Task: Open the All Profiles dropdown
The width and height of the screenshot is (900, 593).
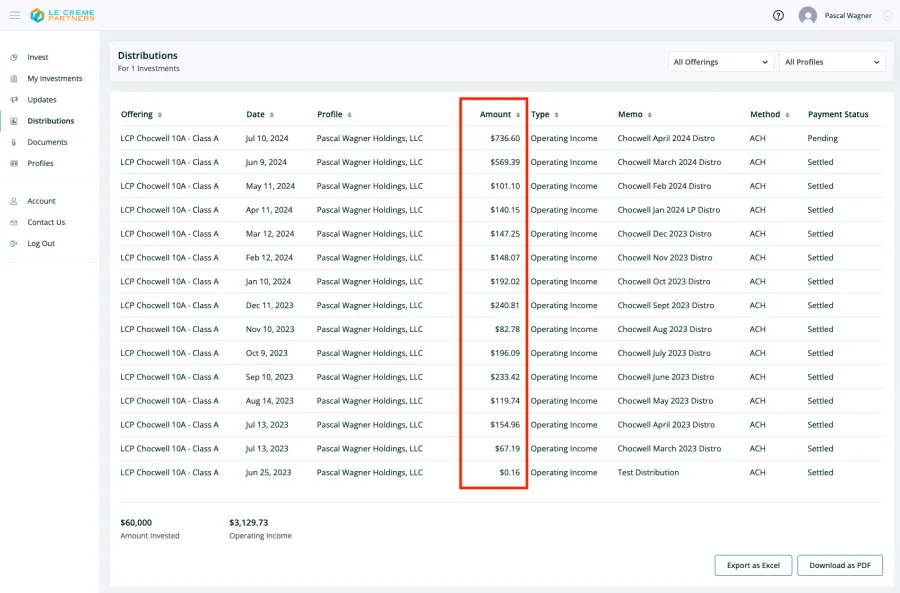Action: pyautogui.click(x=832, y=62)
